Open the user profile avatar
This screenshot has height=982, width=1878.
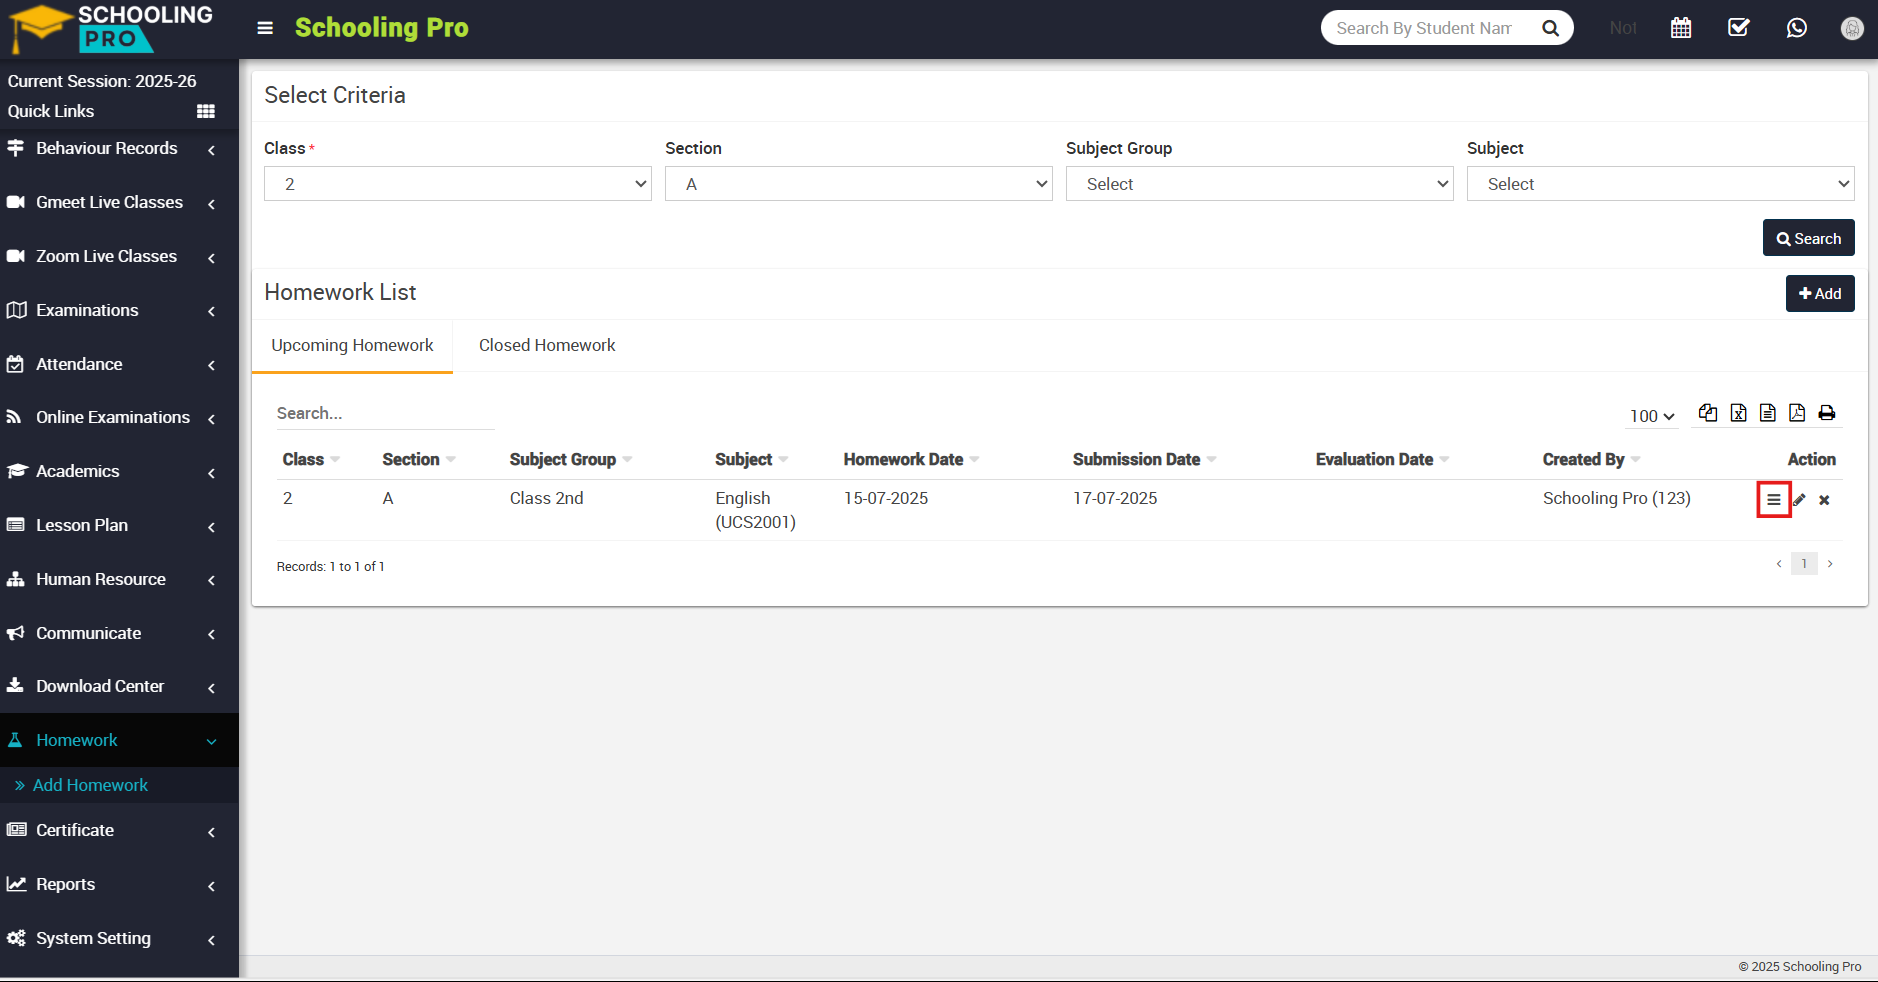coord(1852,28)
